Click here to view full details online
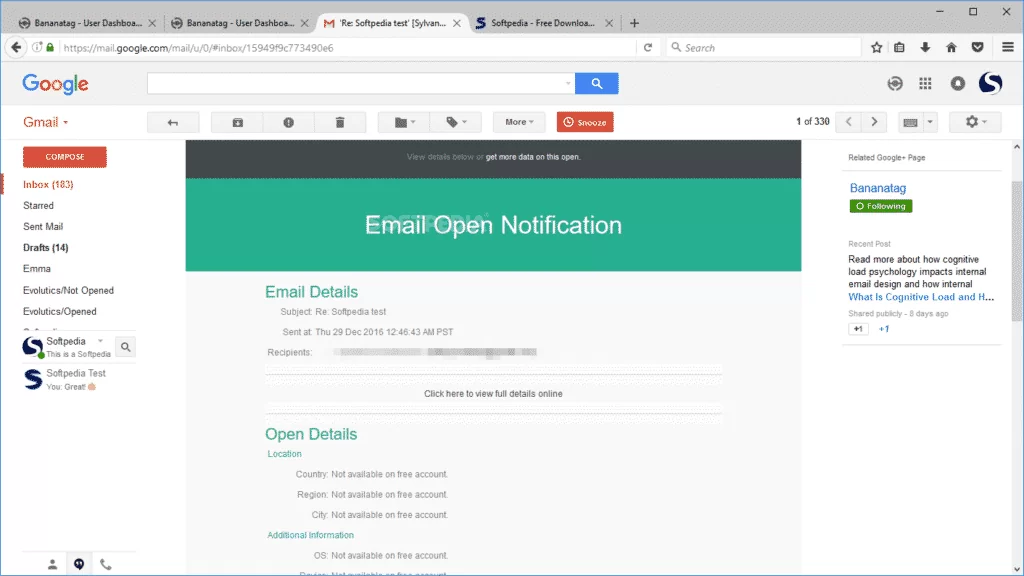This screenshot has width=1024, height=576. (493, 394)
